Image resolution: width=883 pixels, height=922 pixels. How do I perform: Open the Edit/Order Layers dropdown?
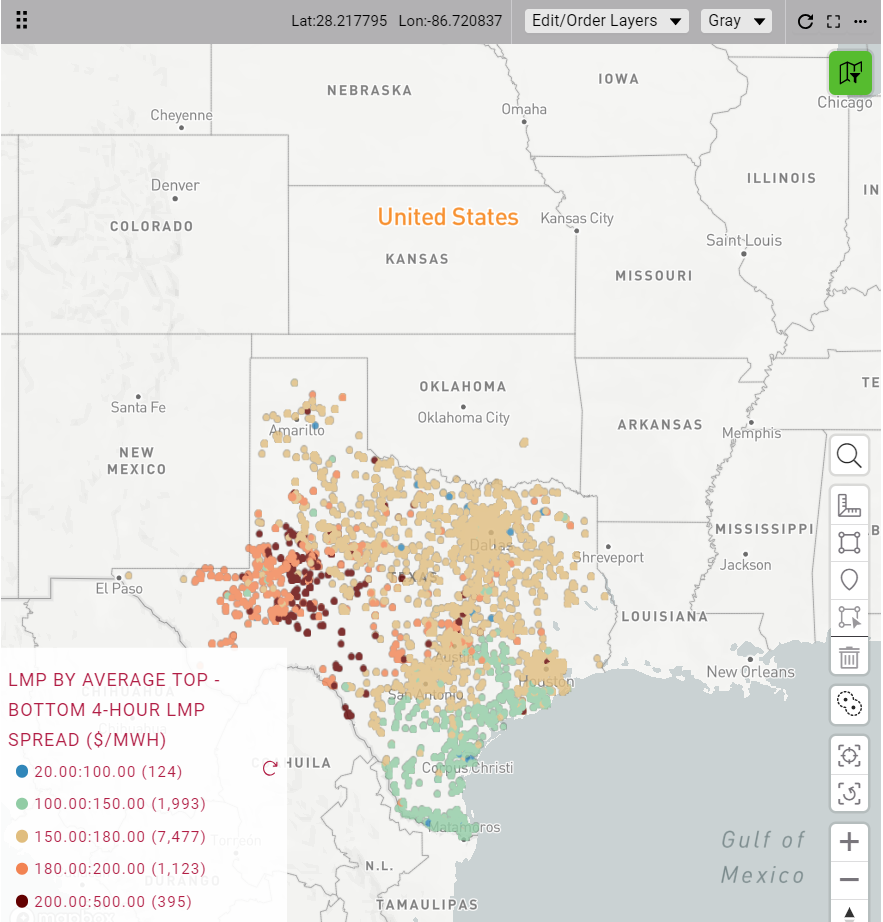tap(607, 21)
